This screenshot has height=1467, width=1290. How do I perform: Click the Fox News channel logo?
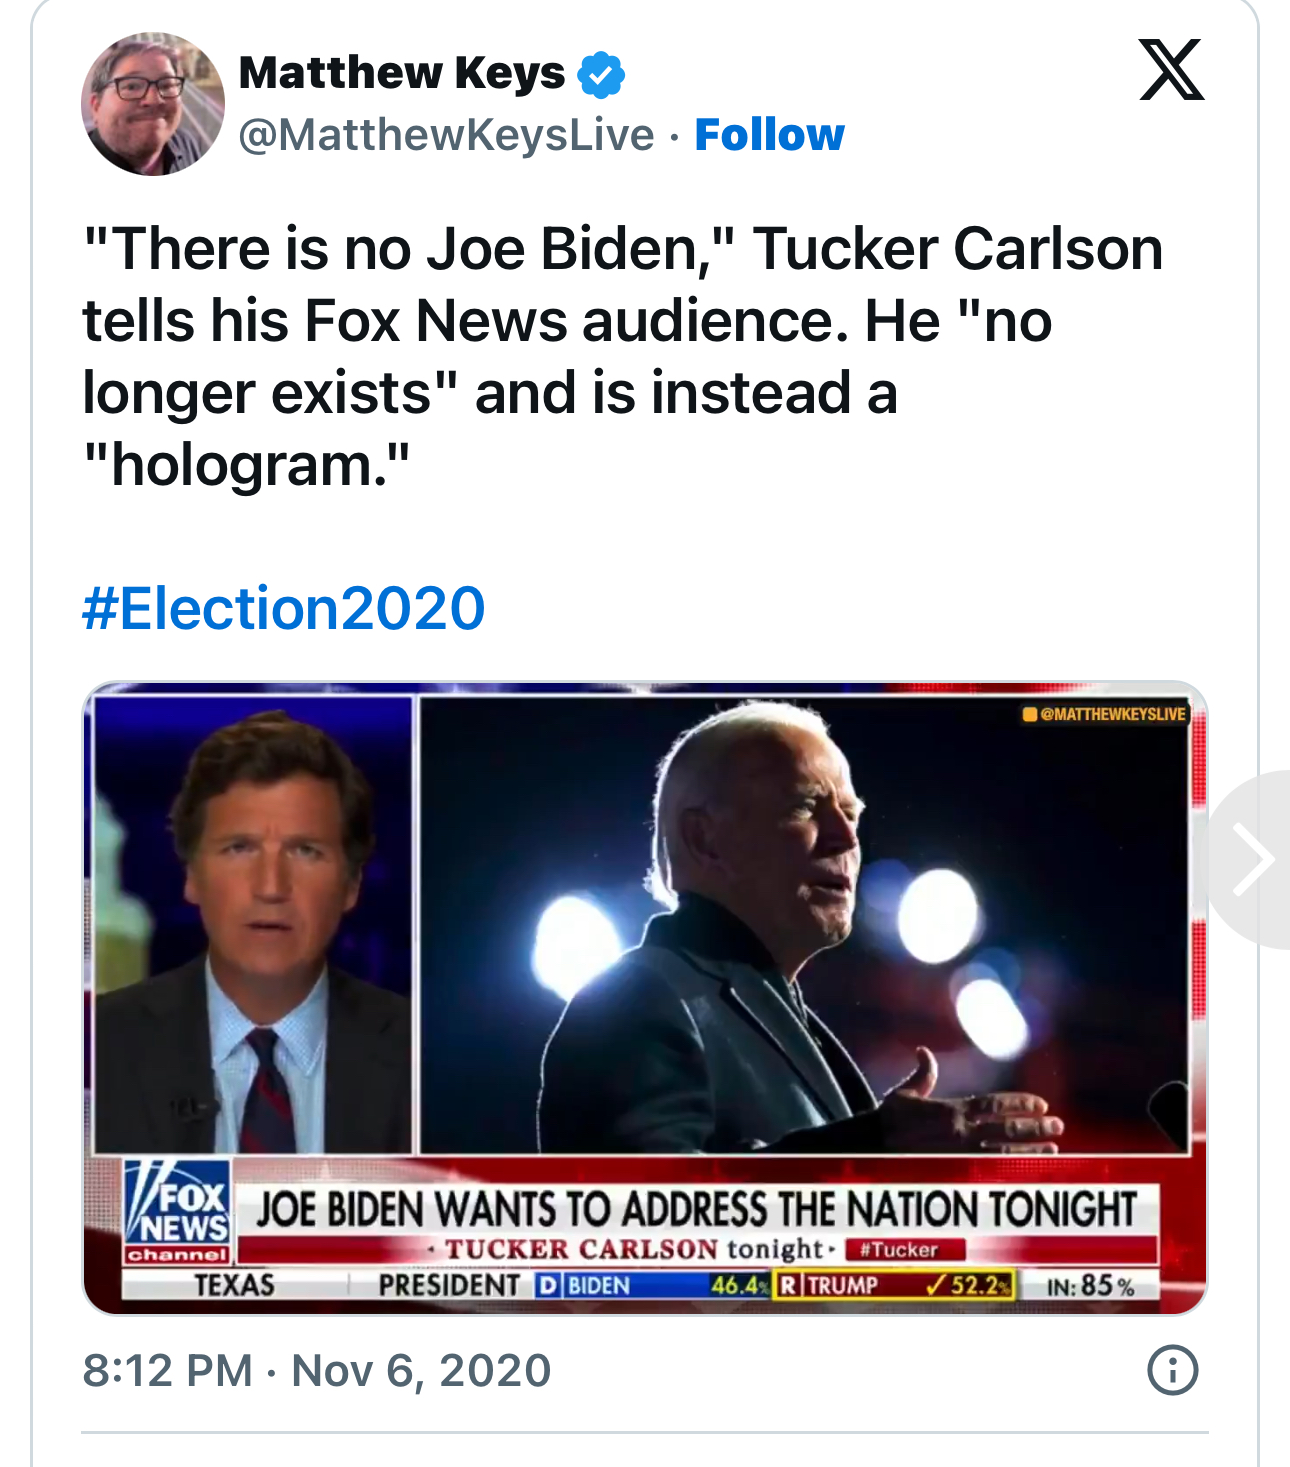[x=178, y=1210]
